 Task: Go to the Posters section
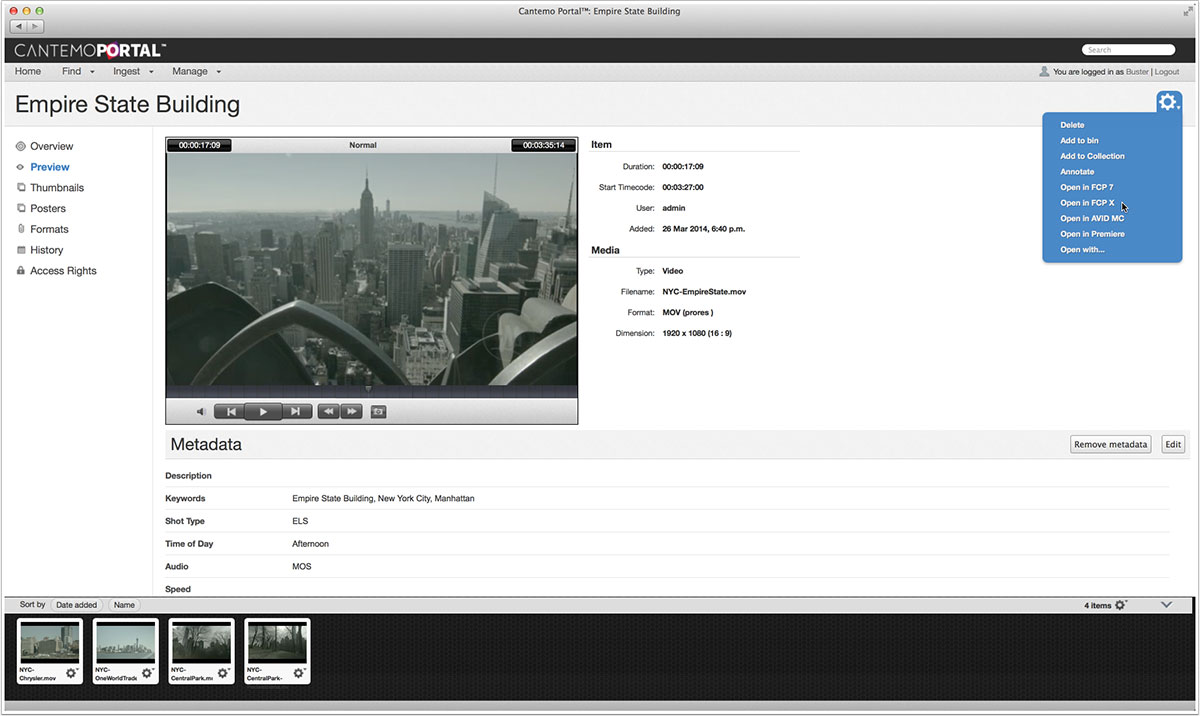(x=48, y=209)
